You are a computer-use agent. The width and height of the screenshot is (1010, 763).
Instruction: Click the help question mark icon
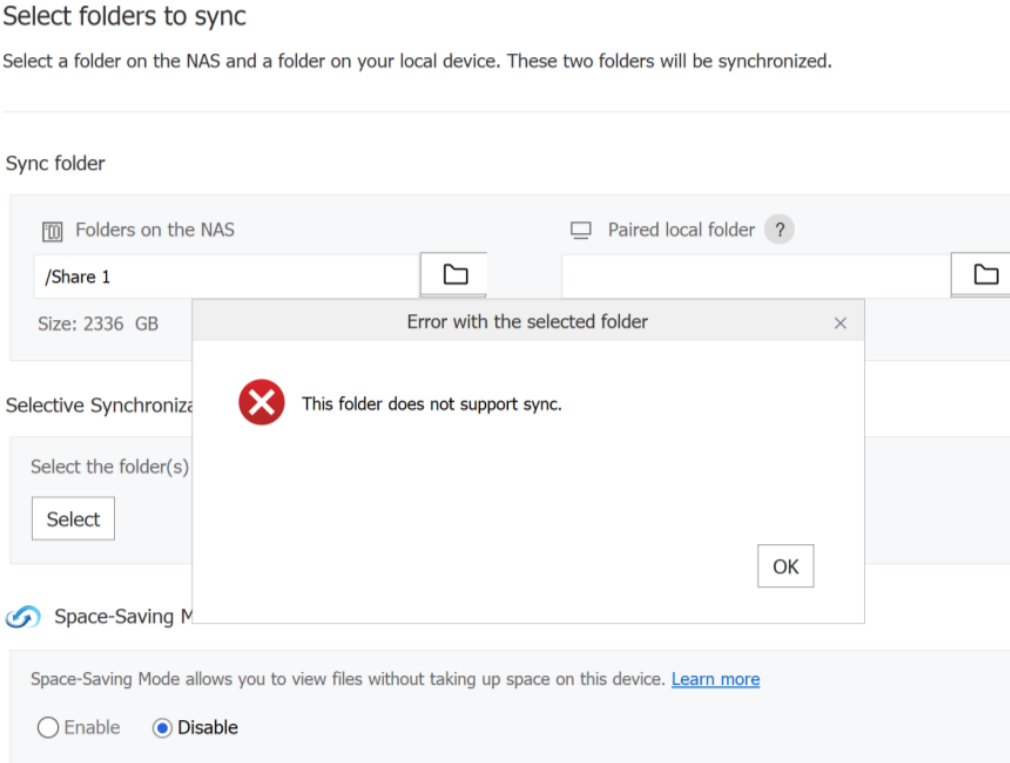(x=779, y=230)
